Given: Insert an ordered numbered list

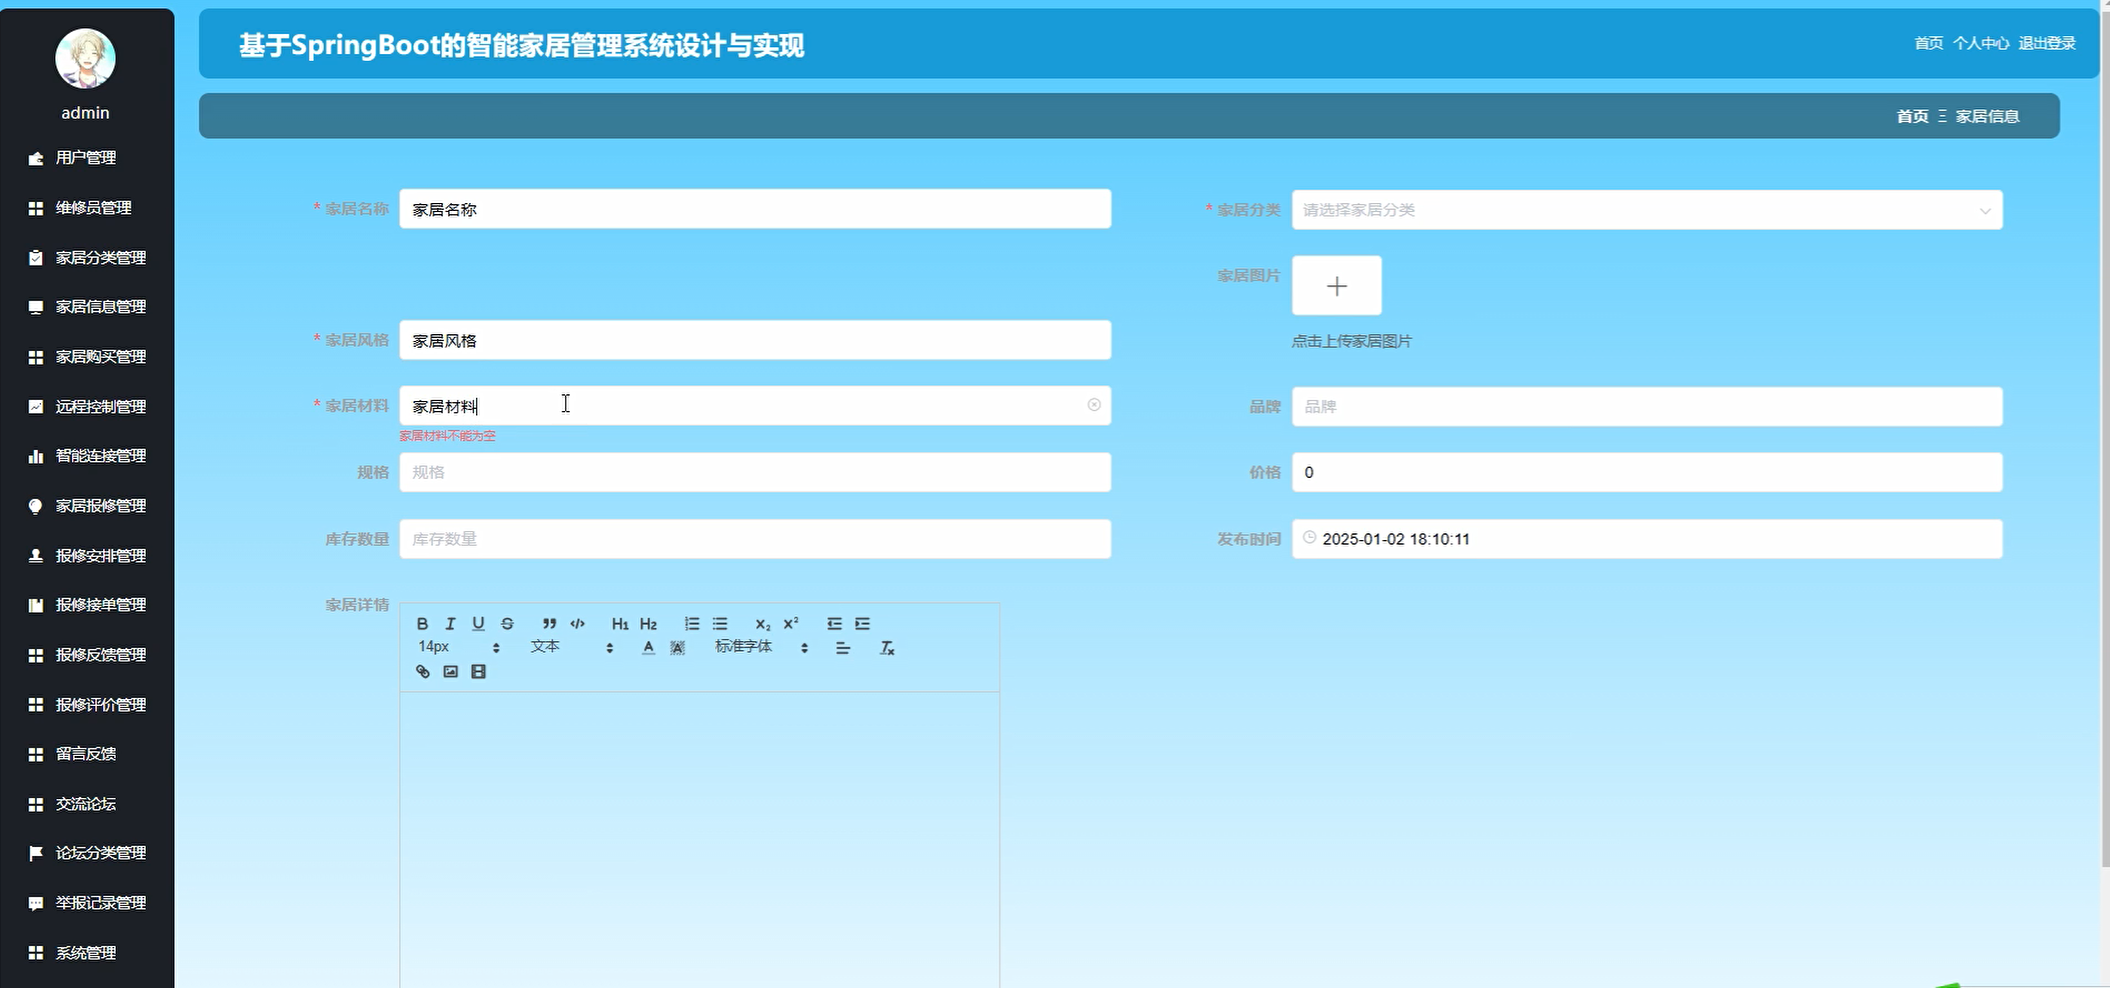Looking at the screenshot, I should (691, 623).
